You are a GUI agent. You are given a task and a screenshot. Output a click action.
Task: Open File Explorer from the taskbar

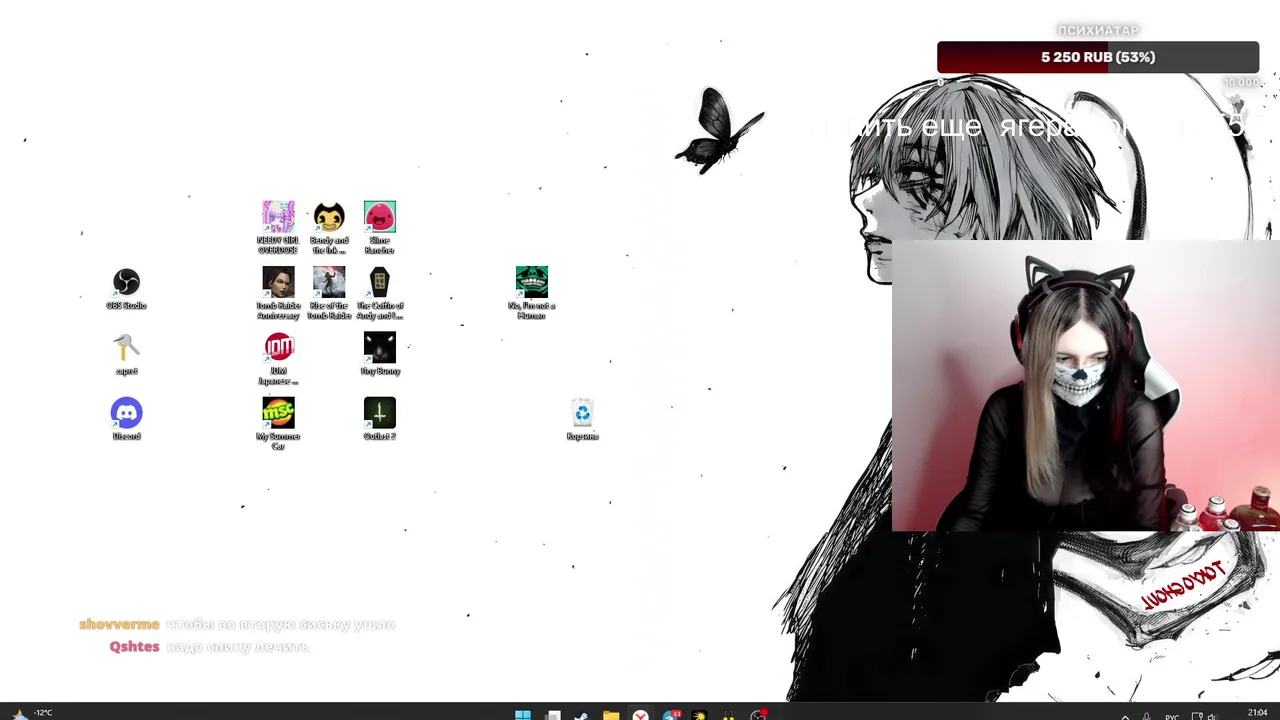[x=610, y=714]
